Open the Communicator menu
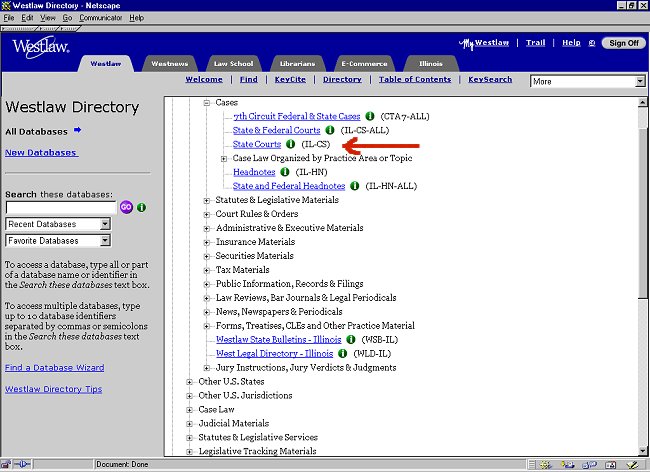Image resolution: width=650 pixels, height=472 pixels. coord(102,18)
